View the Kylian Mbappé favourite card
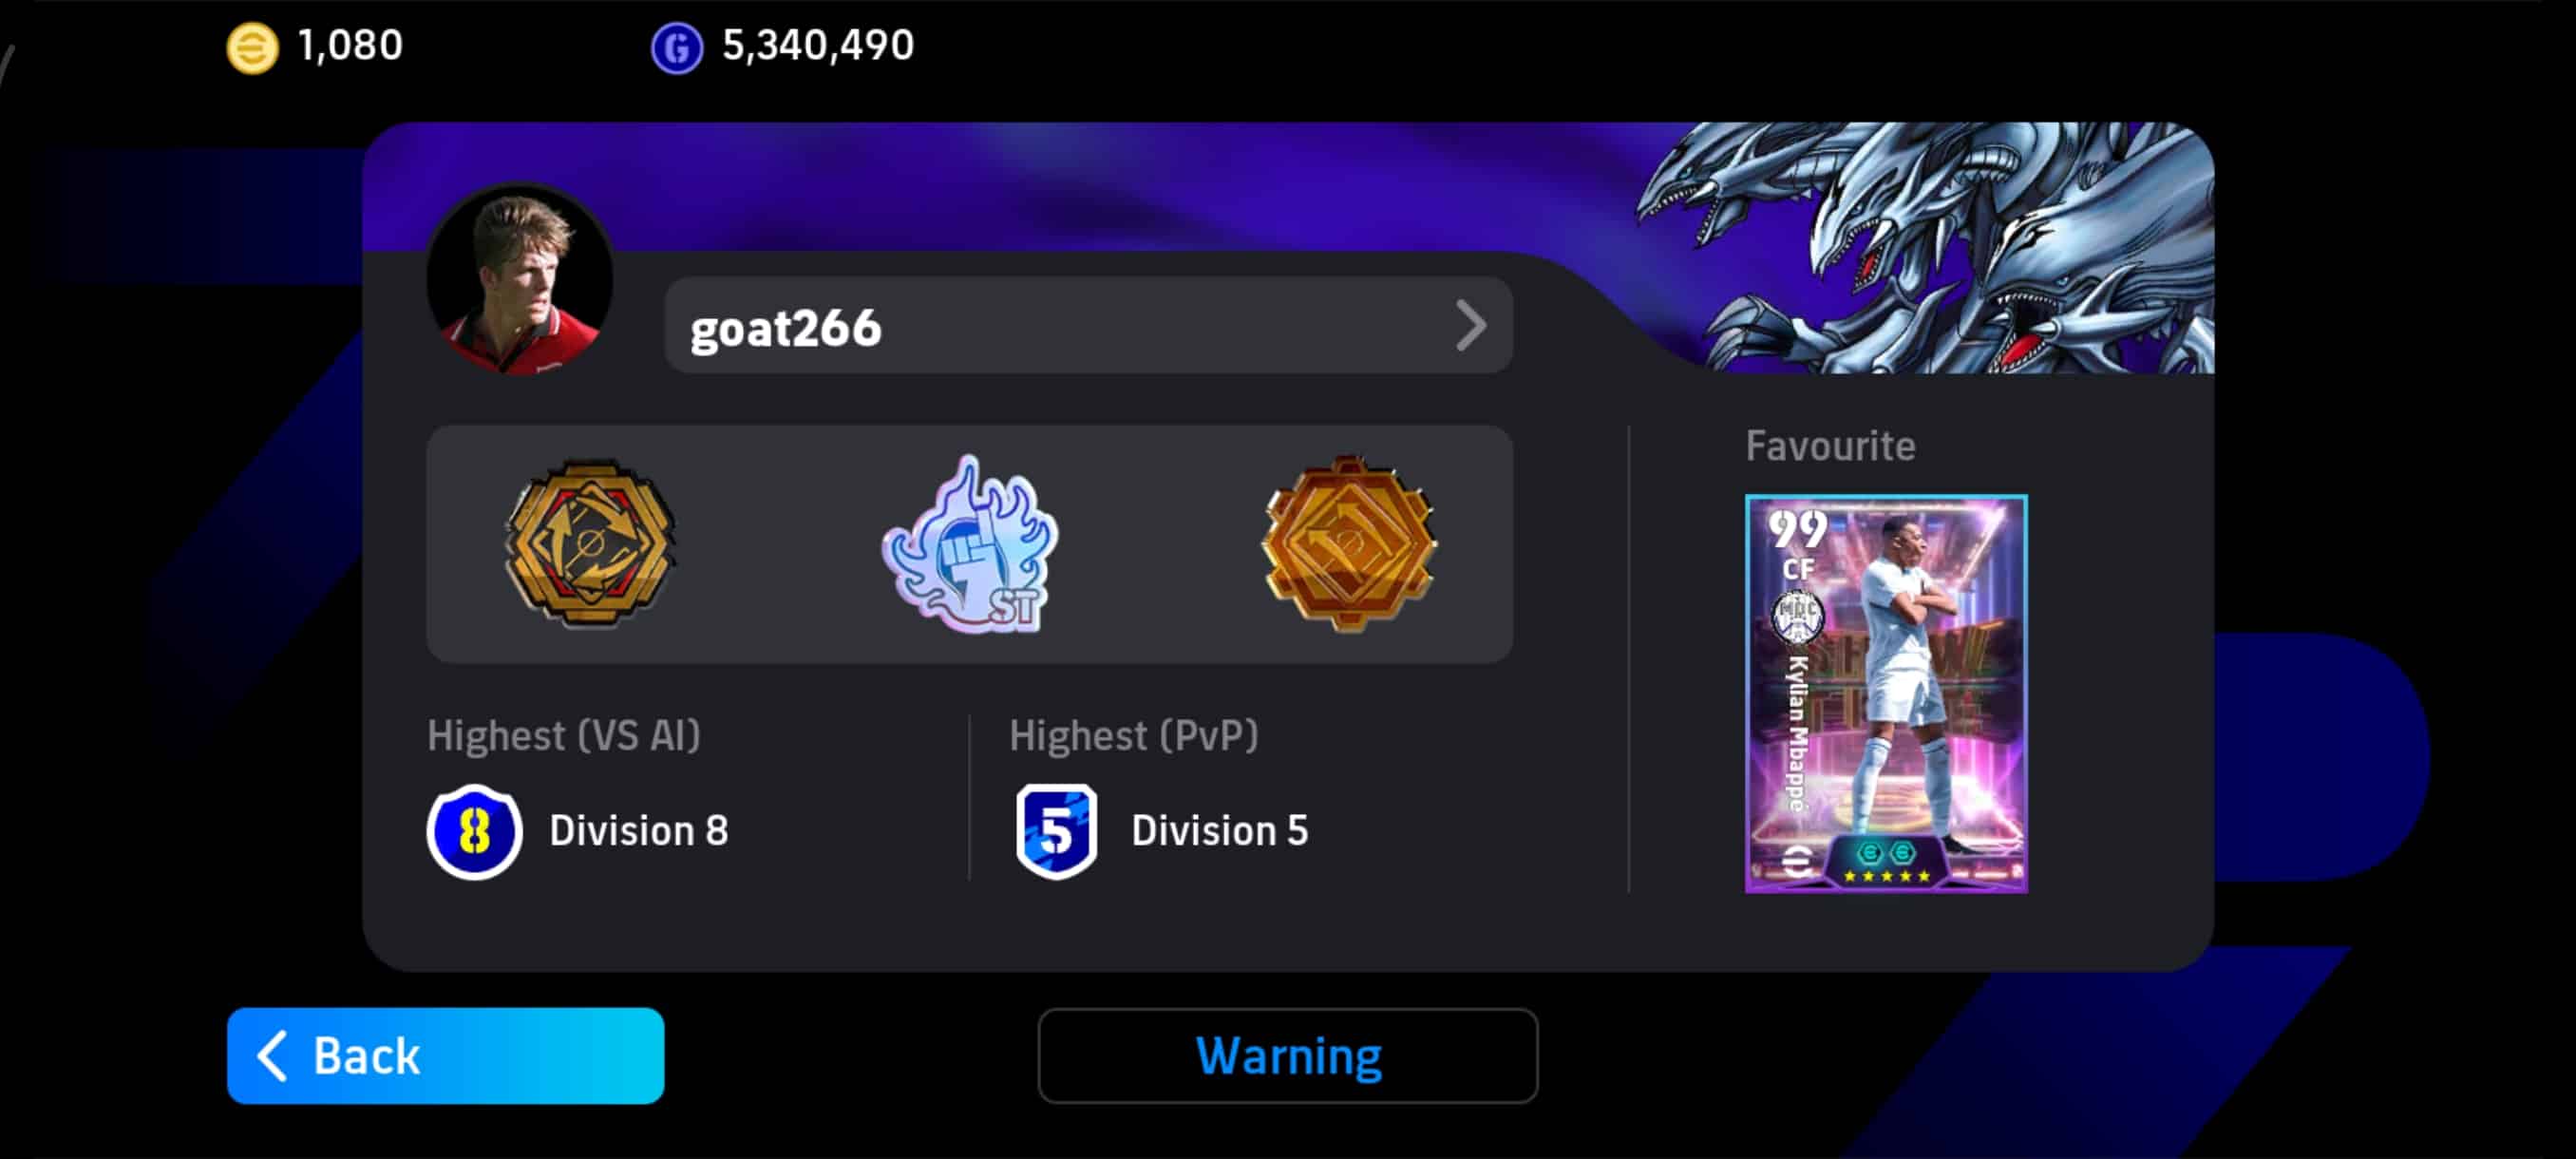The height and width of the screenshot is (1159, 2576). coord(1886,693)
